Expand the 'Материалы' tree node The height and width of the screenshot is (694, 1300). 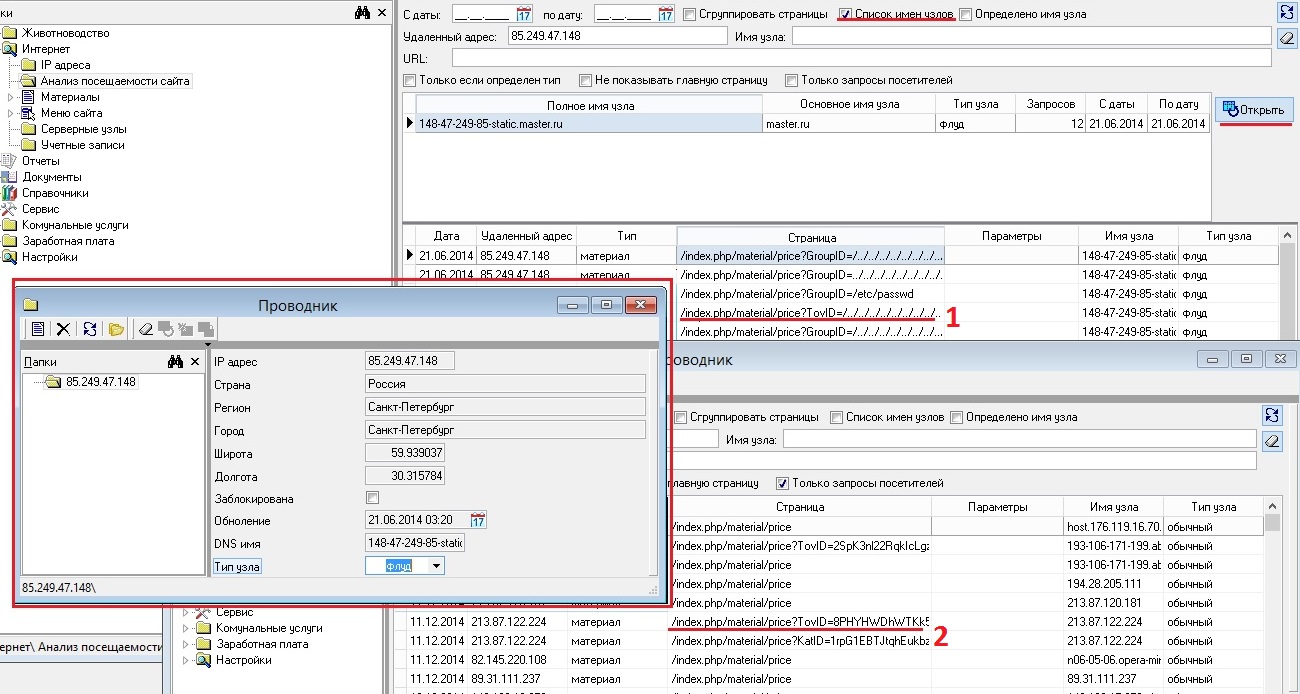12,97
